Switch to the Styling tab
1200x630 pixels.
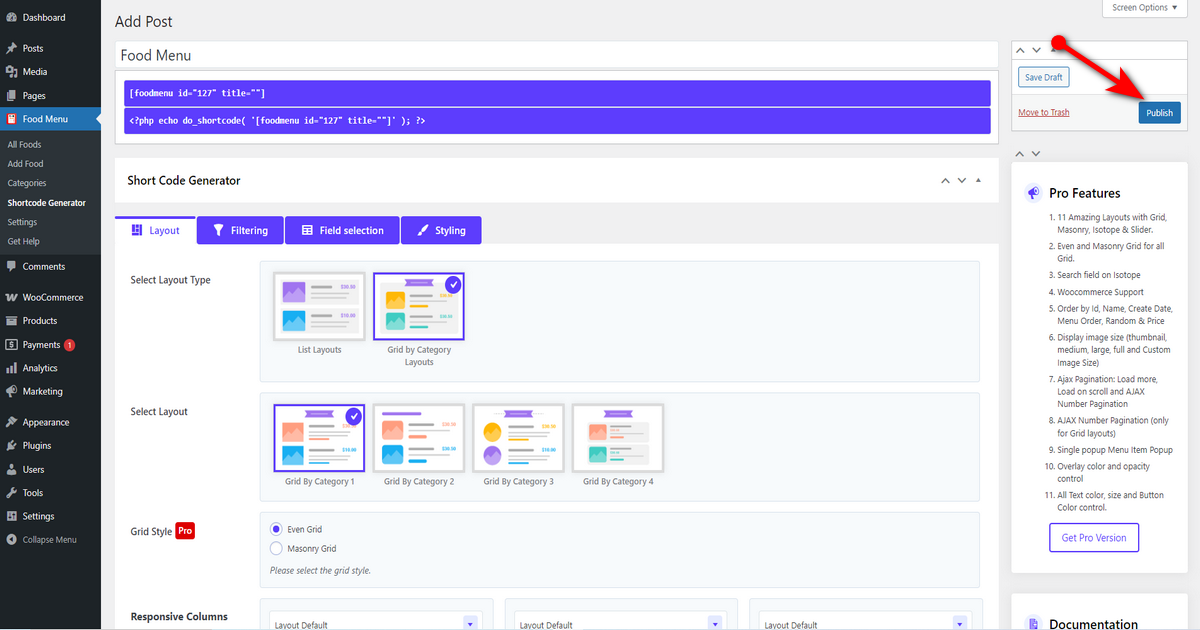pyautogui.click(x=441, y=230)
